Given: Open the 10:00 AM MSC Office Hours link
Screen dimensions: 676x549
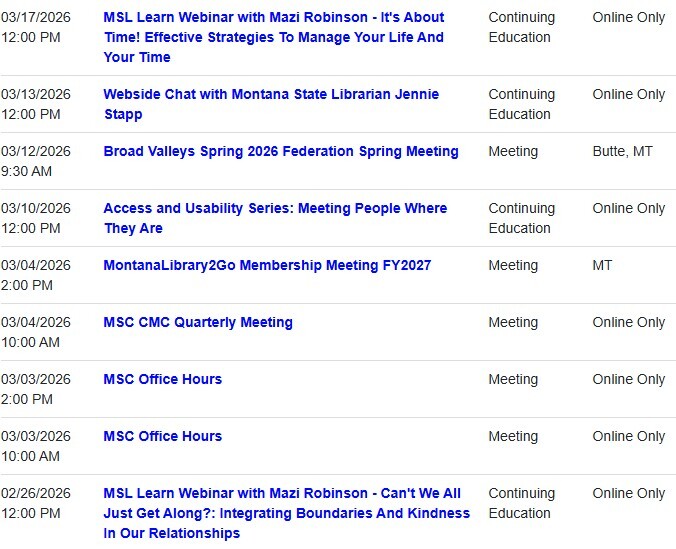Looking at the screenshot, I should coord(162,436).
